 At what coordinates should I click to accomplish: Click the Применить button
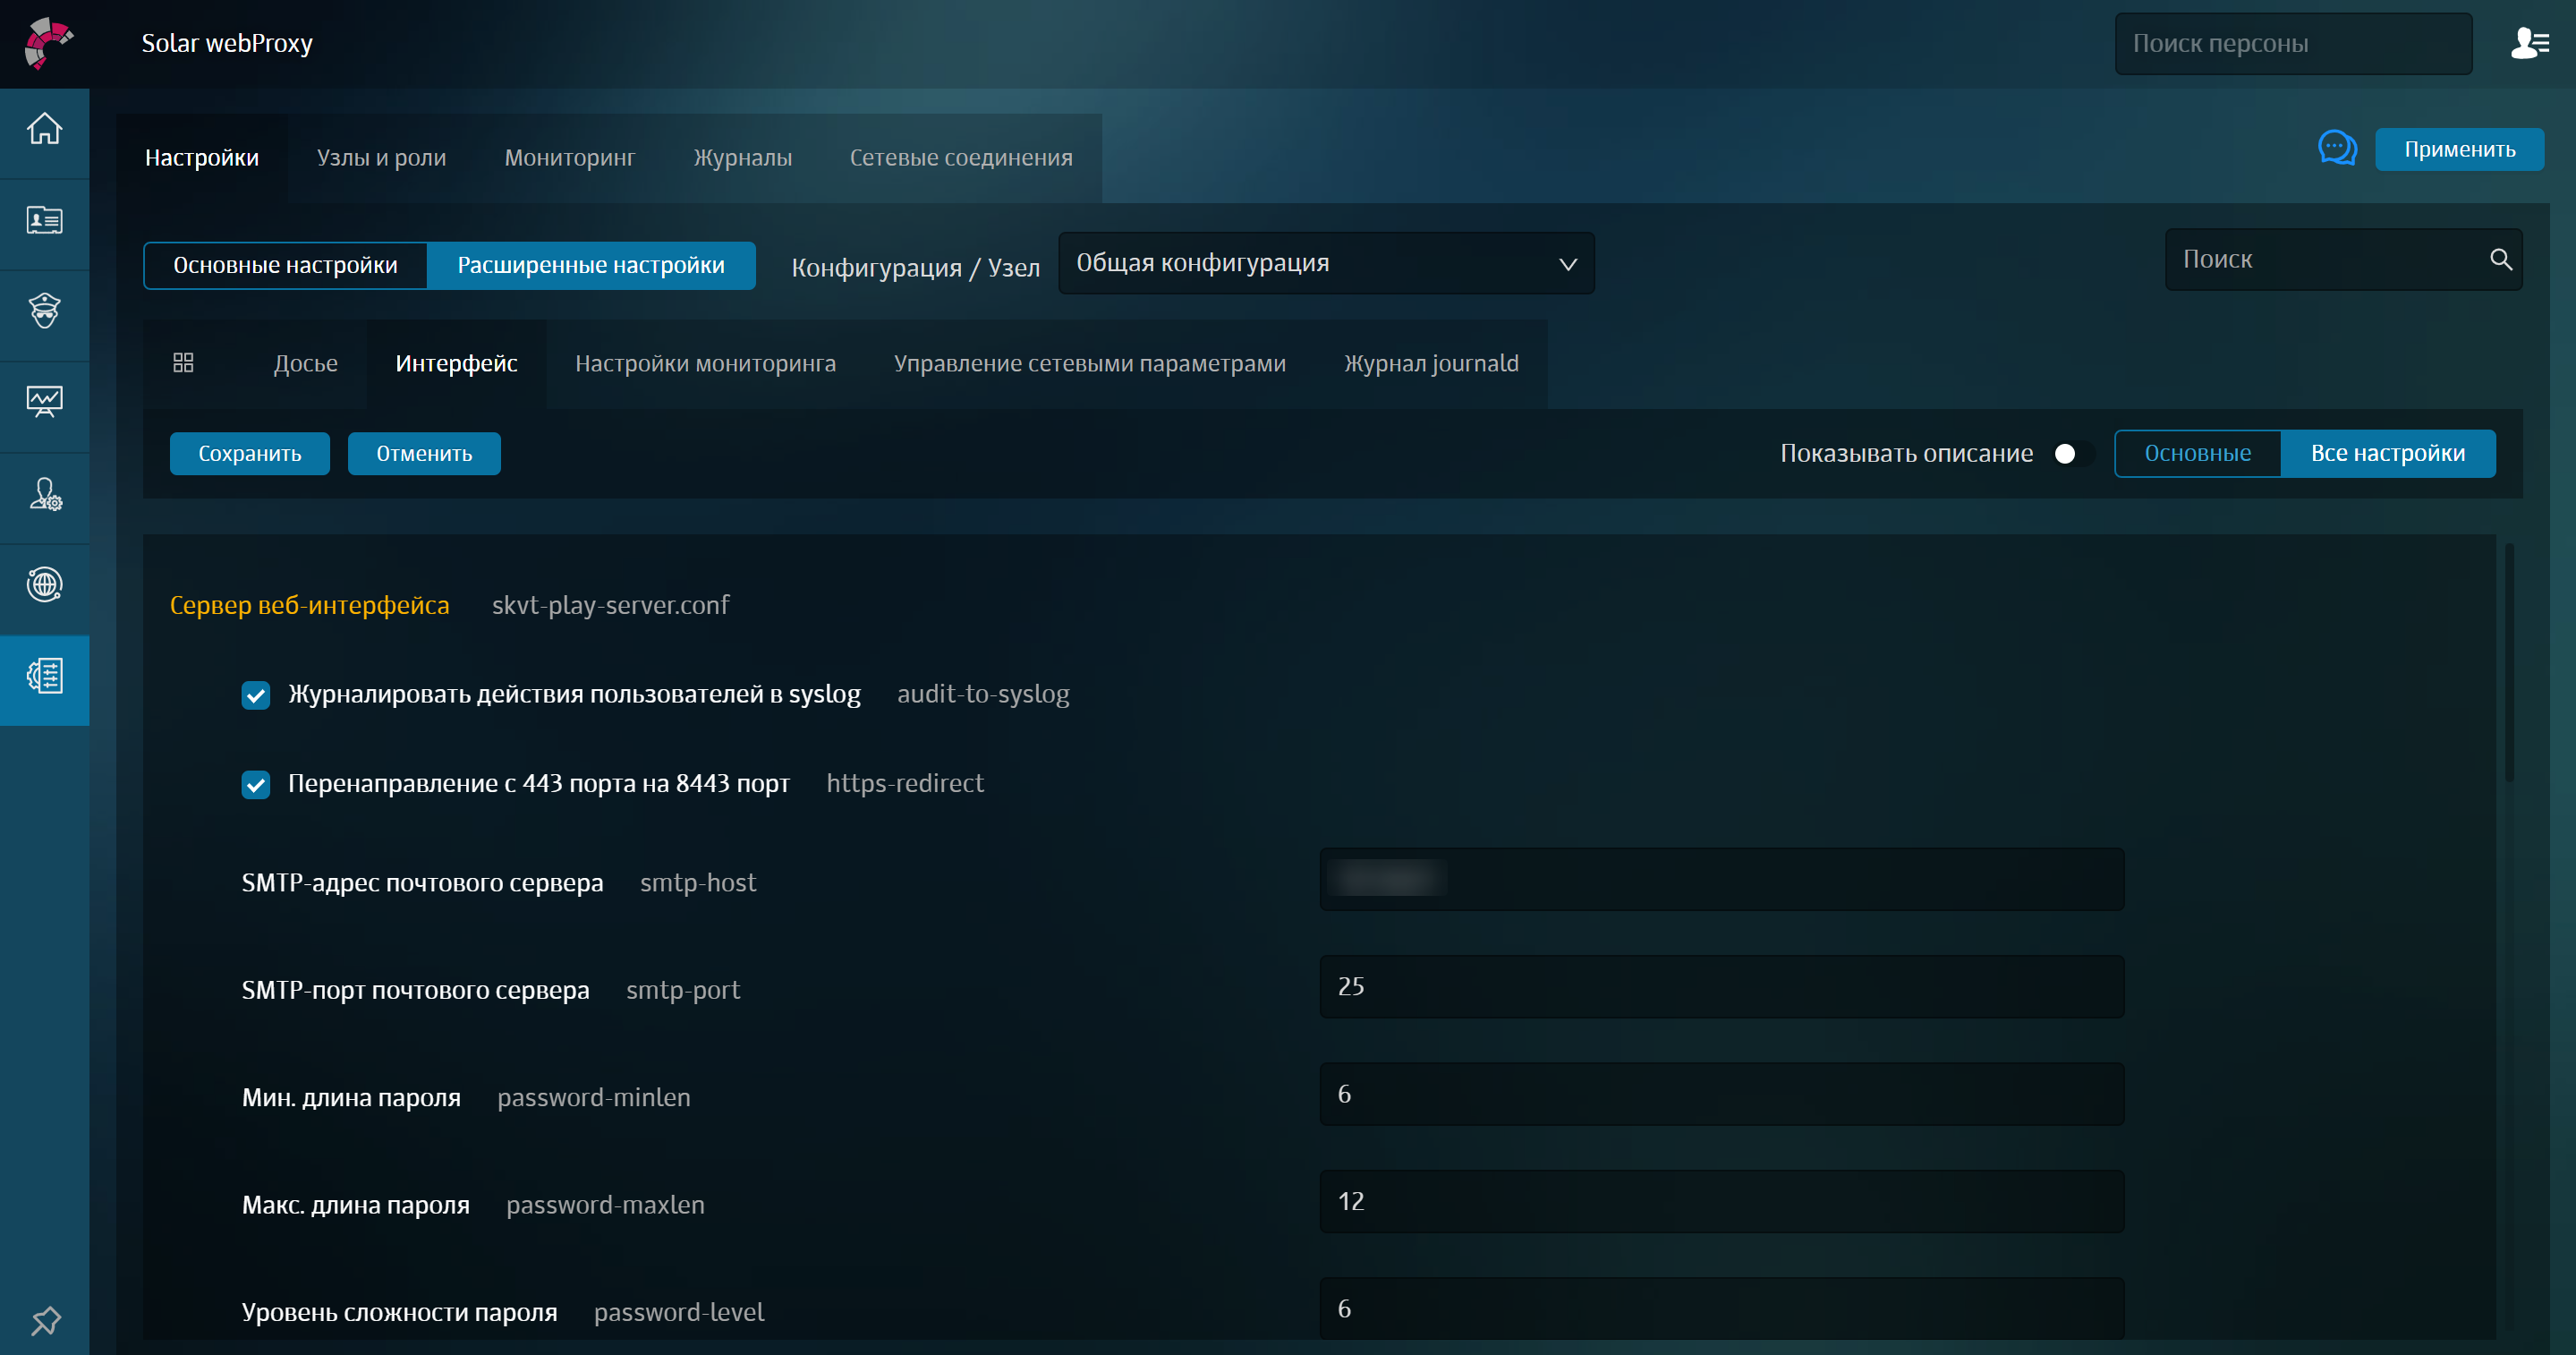2459,148
